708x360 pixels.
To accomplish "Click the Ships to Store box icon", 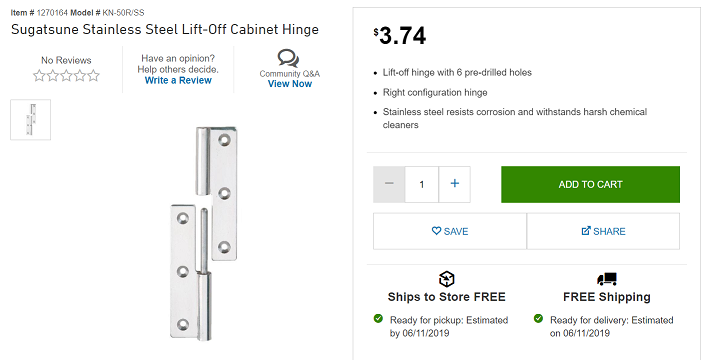I will pos(446,279).
